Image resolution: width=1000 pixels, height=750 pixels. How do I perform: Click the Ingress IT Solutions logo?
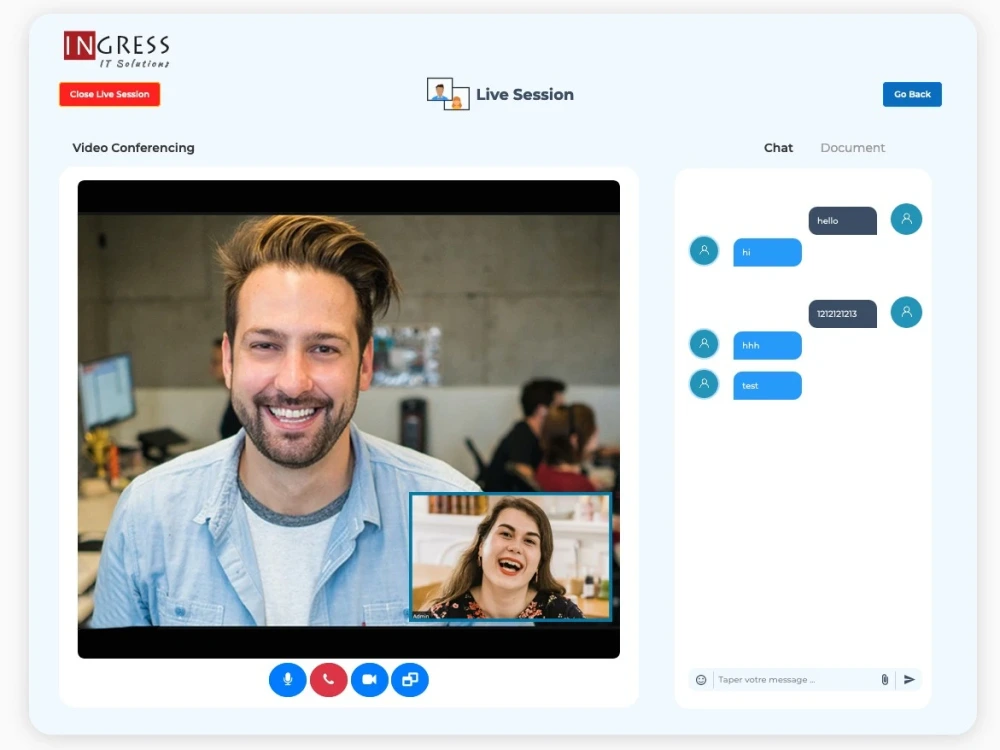click(x=117, y=49)
